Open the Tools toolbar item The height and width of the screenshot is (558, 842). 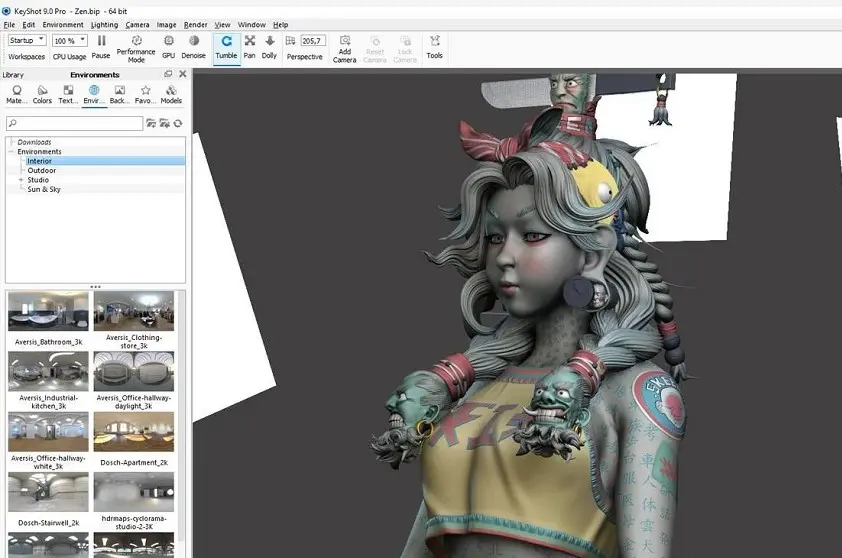click(x=434, y=47)
